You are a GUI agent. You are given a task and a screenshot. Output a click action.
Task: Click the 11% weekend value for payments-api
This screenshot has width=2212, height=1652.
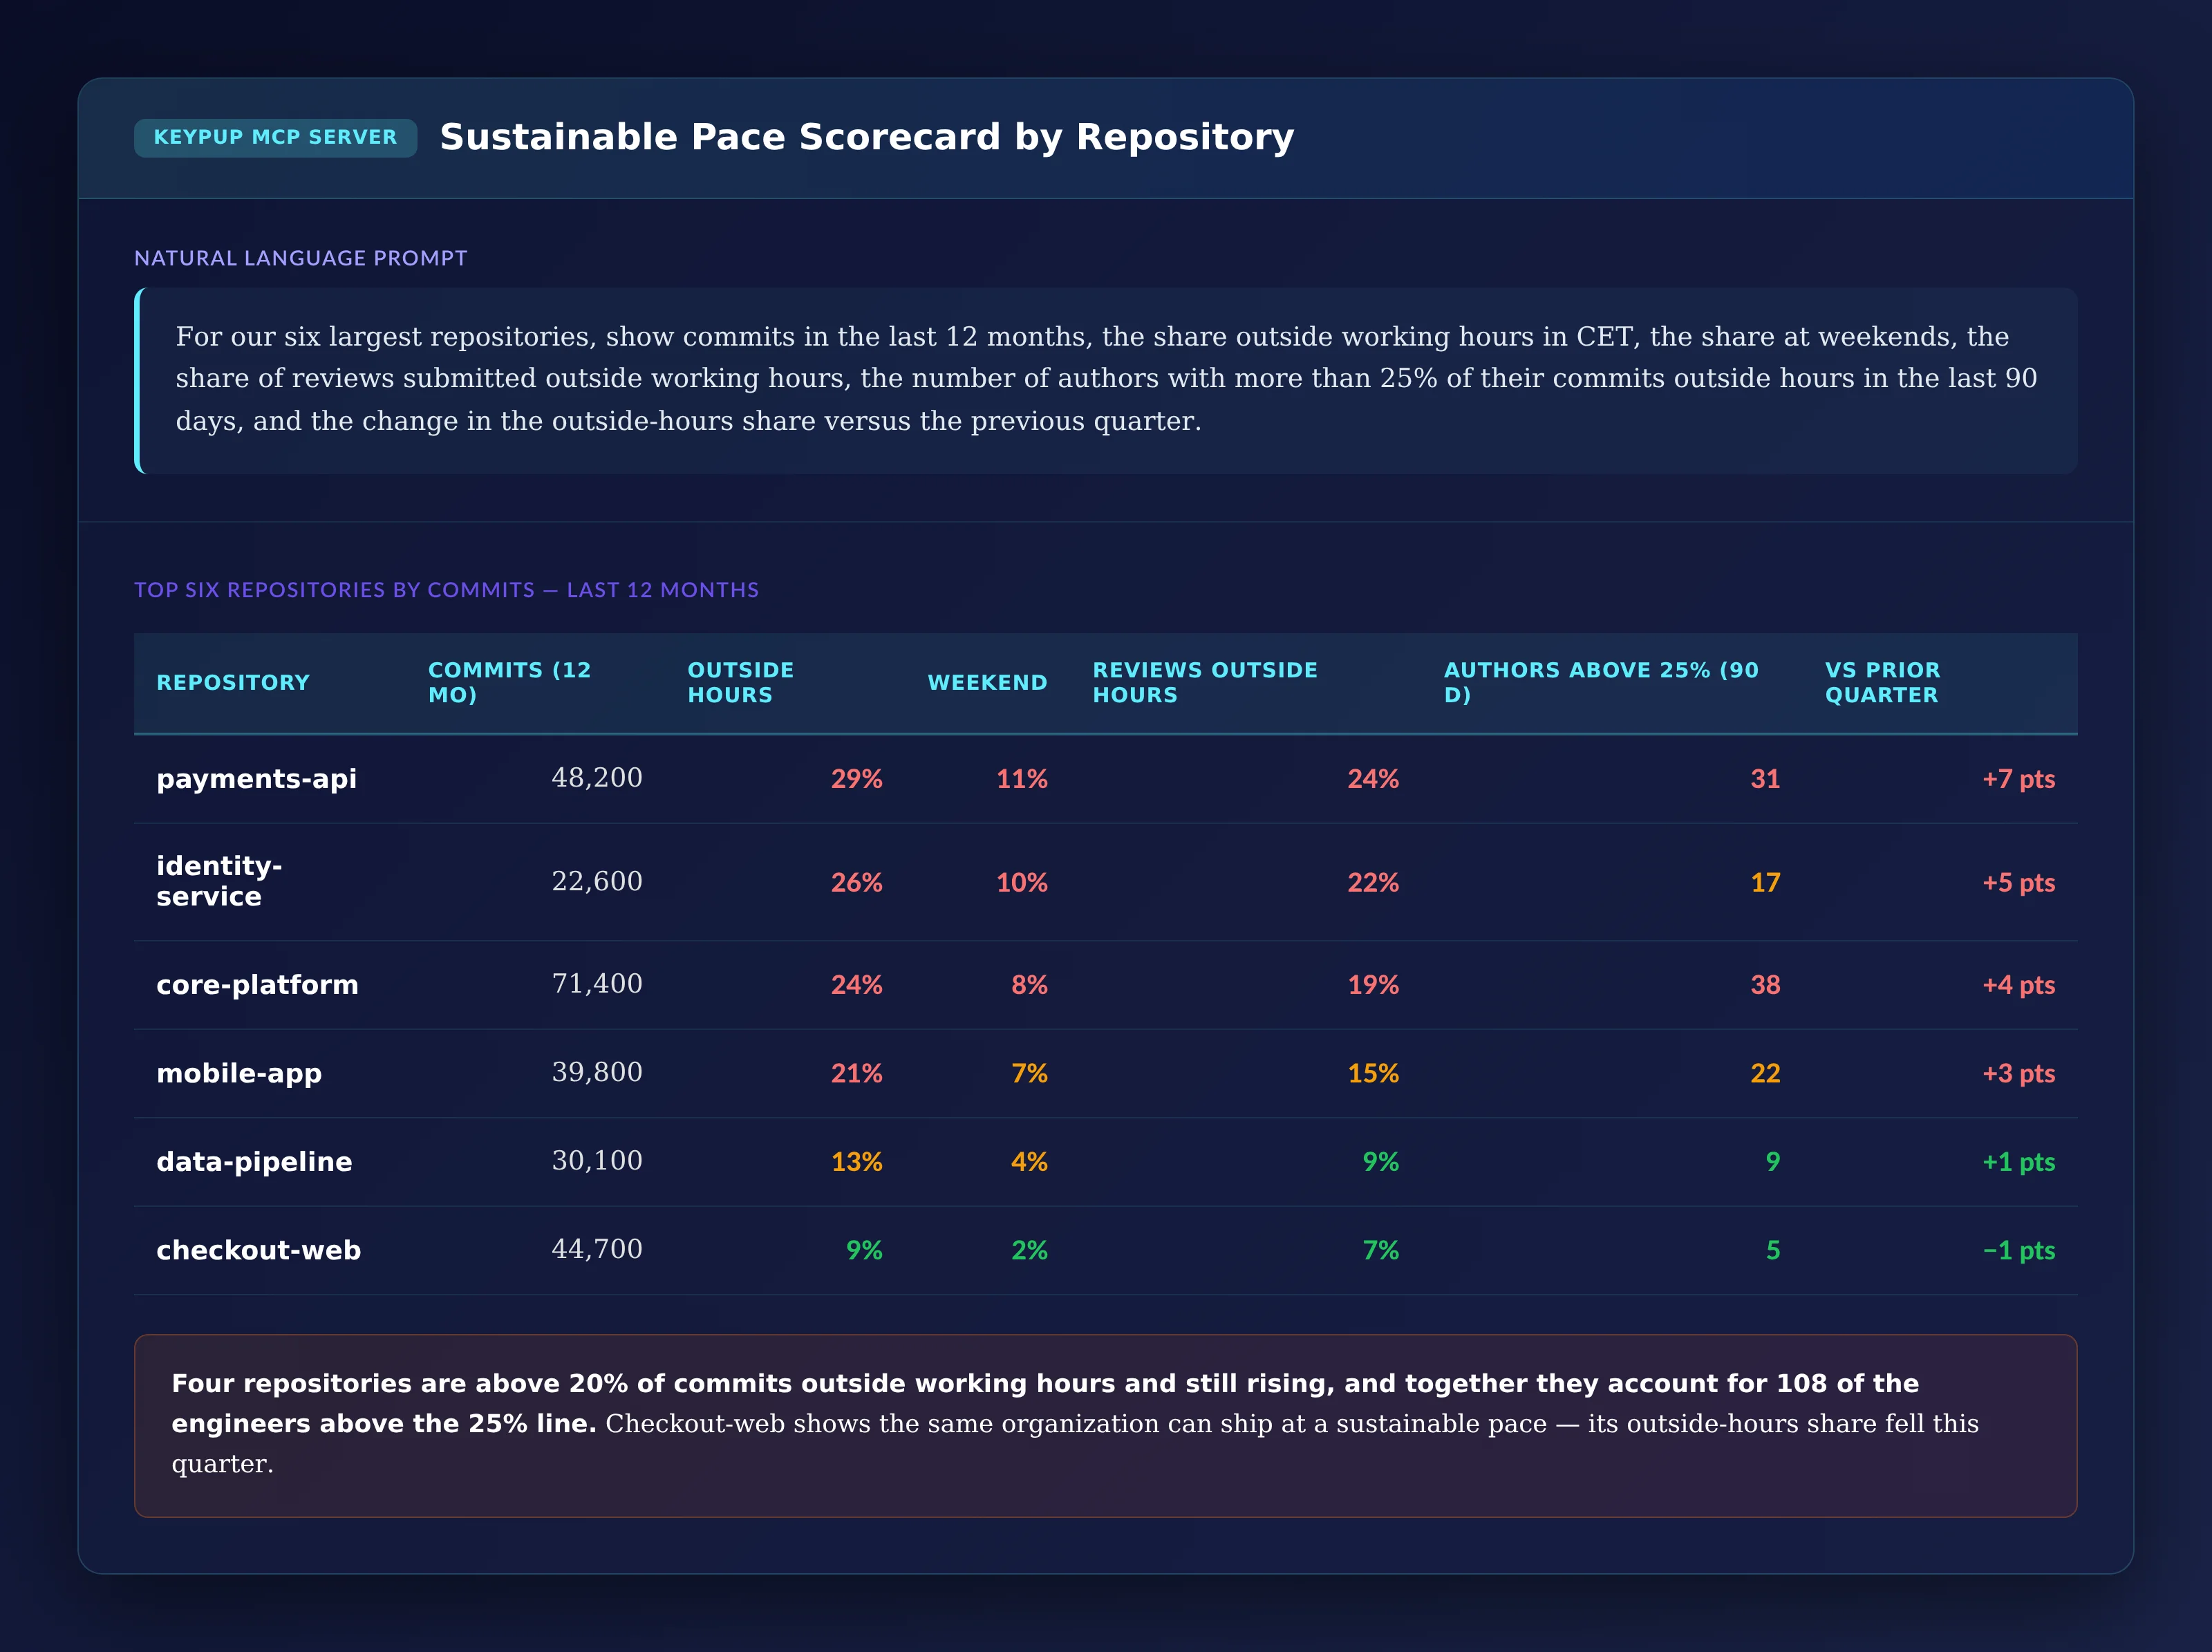pos(1022,779)
